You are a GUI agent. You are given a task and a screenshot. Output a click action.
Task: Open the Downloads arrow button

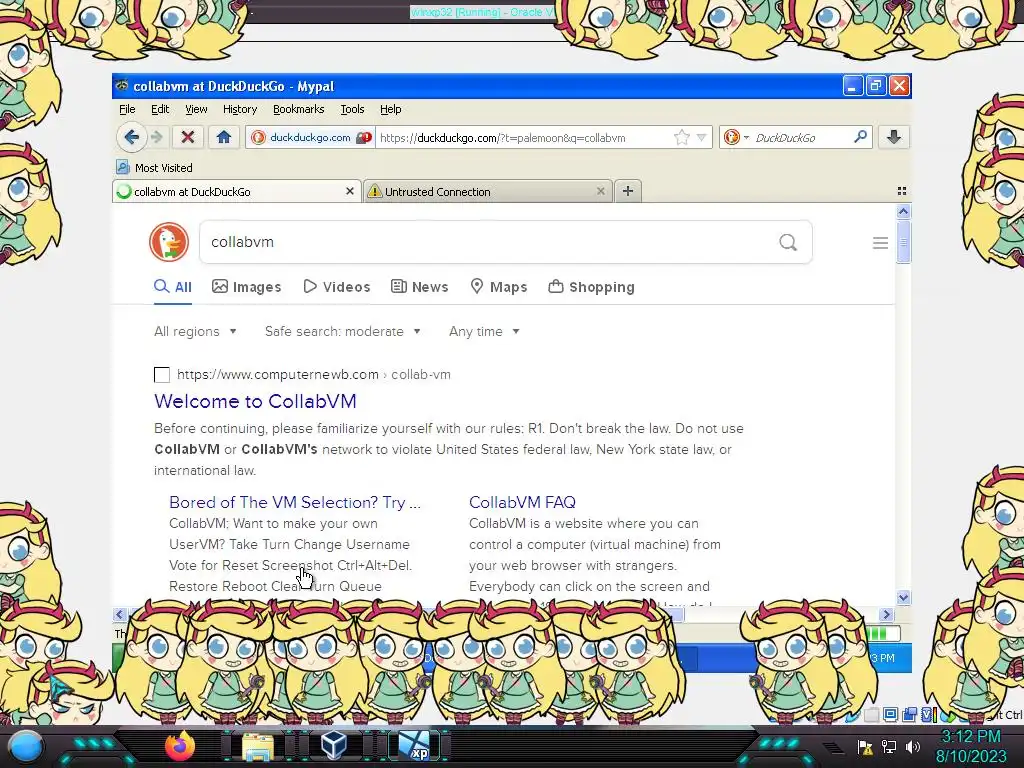pyautogui.click(x=894, y=137)
